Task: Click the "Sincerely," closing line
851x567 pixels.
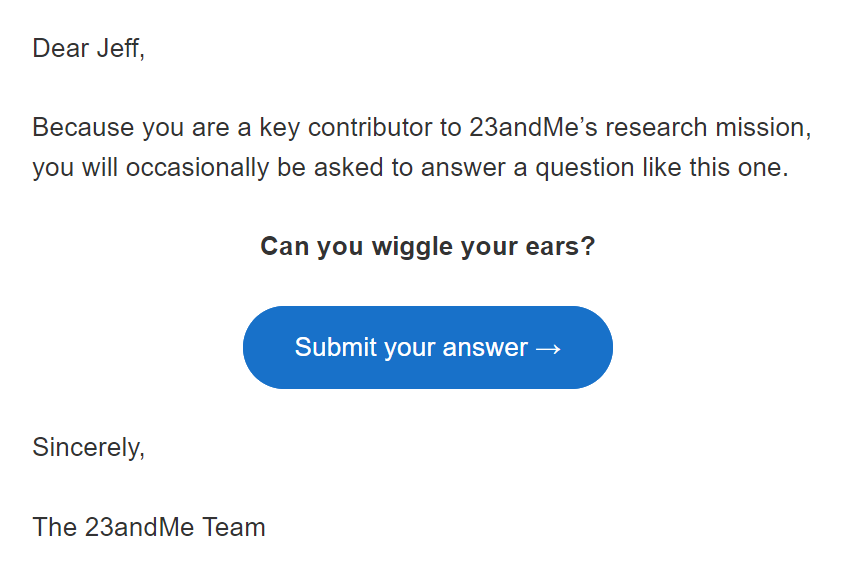Action: coord(88,447)
